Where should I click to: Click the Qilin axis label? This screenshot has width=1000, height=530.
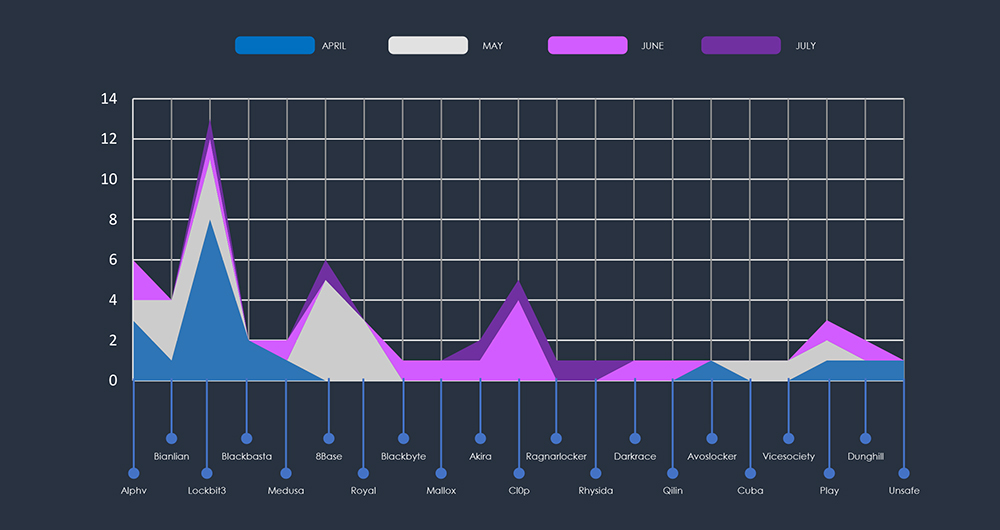pos(673,491)
